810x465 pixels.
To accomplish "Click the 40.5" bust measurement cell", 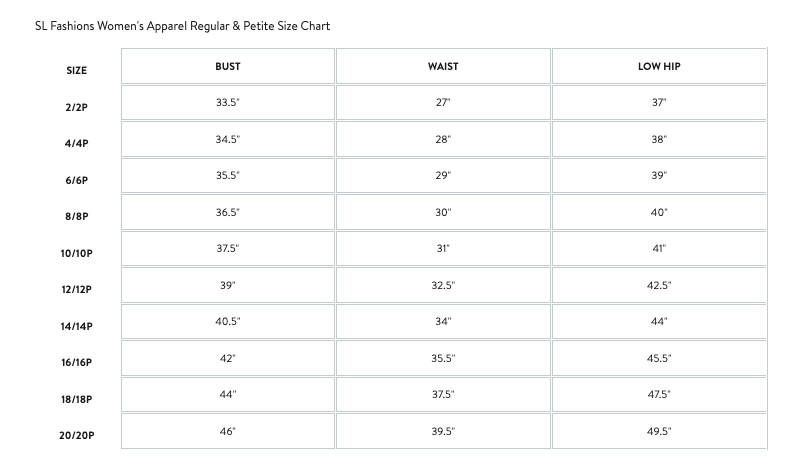I will coord(227,321).
